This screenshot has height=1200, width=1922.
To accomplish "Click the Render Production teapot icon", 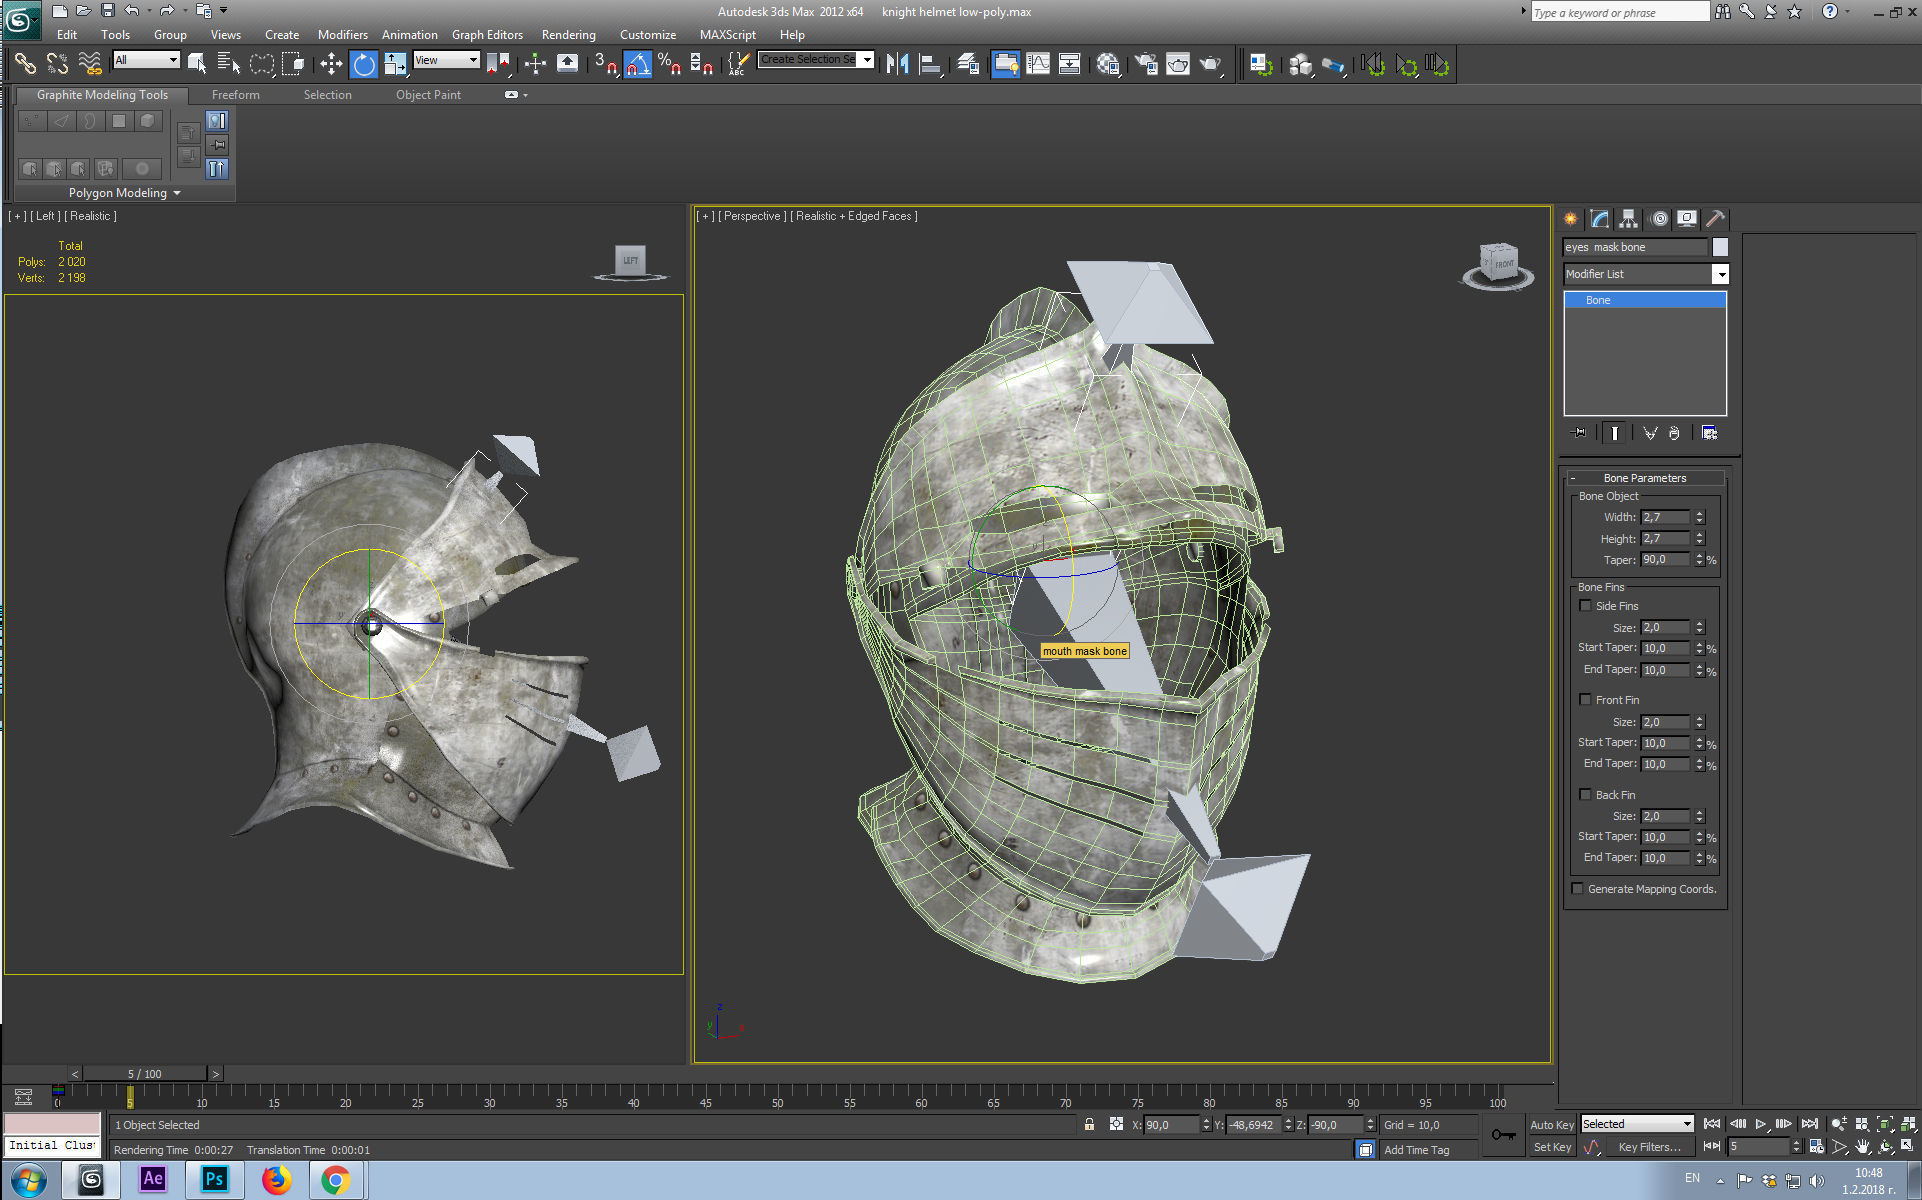I will click(x=1211, y=65).
